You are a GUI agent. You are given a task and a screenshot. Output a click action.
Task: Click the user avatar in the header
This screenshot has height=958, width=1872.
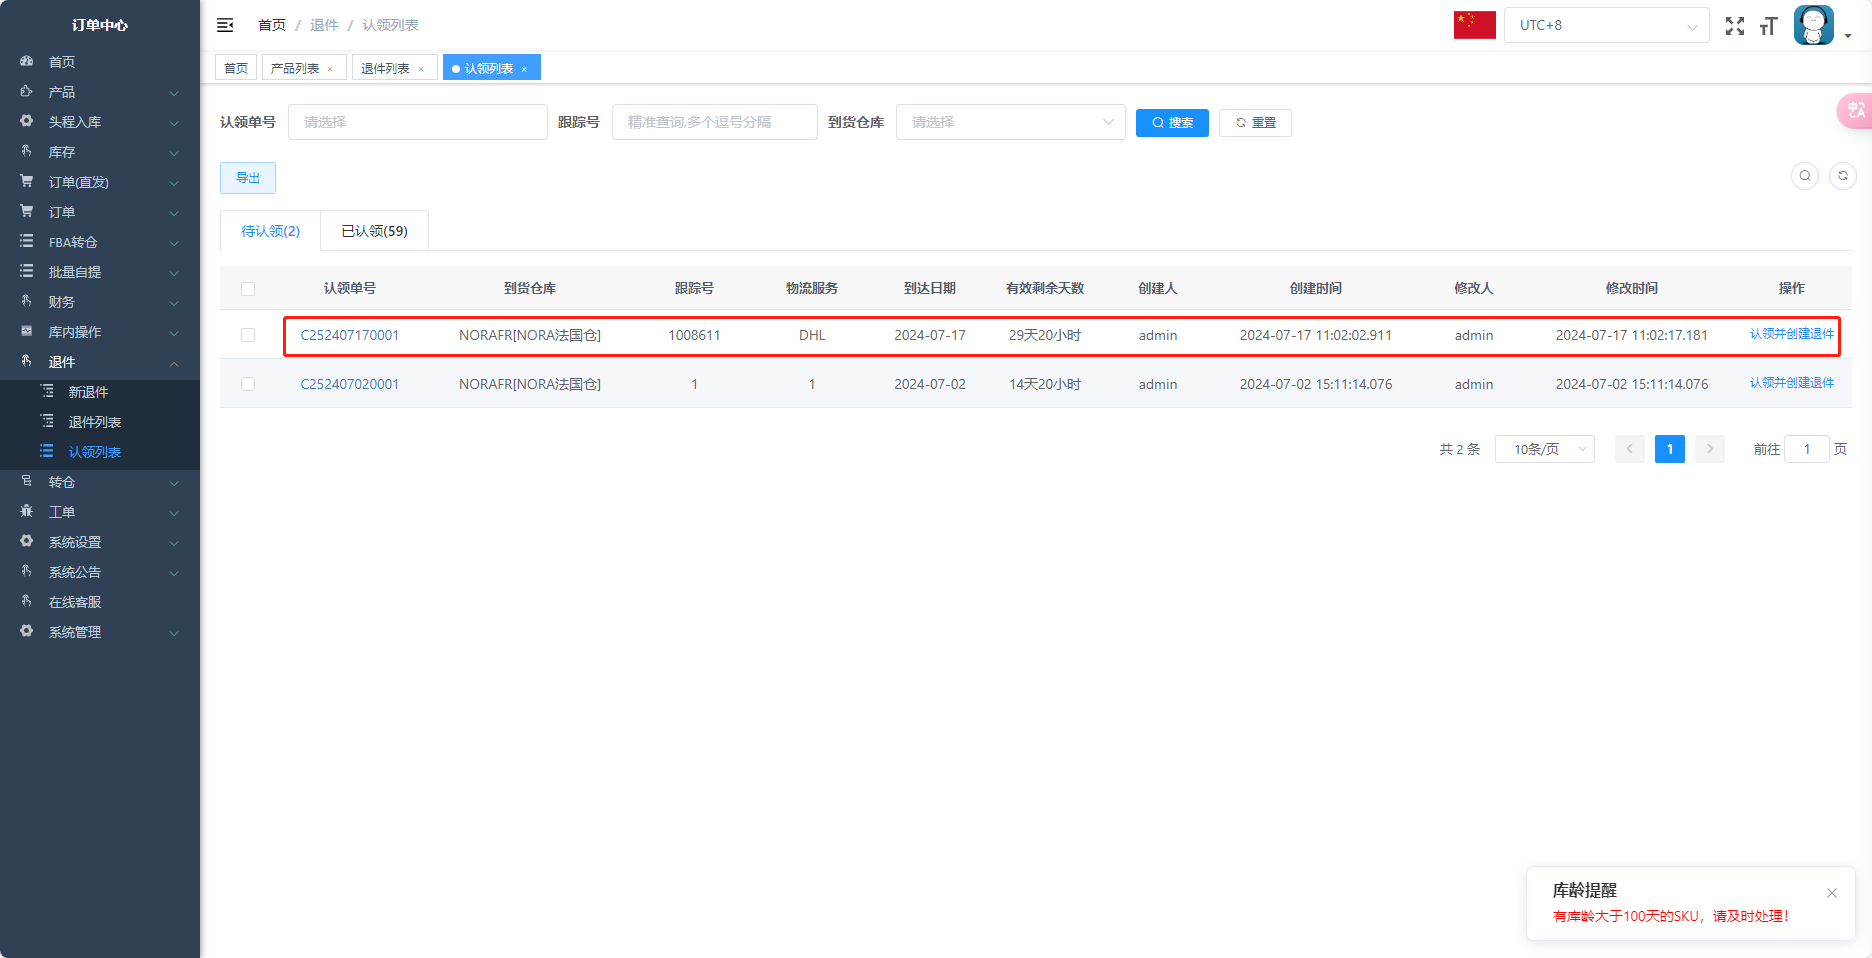pyautogui.click(x=1813, y=25)
